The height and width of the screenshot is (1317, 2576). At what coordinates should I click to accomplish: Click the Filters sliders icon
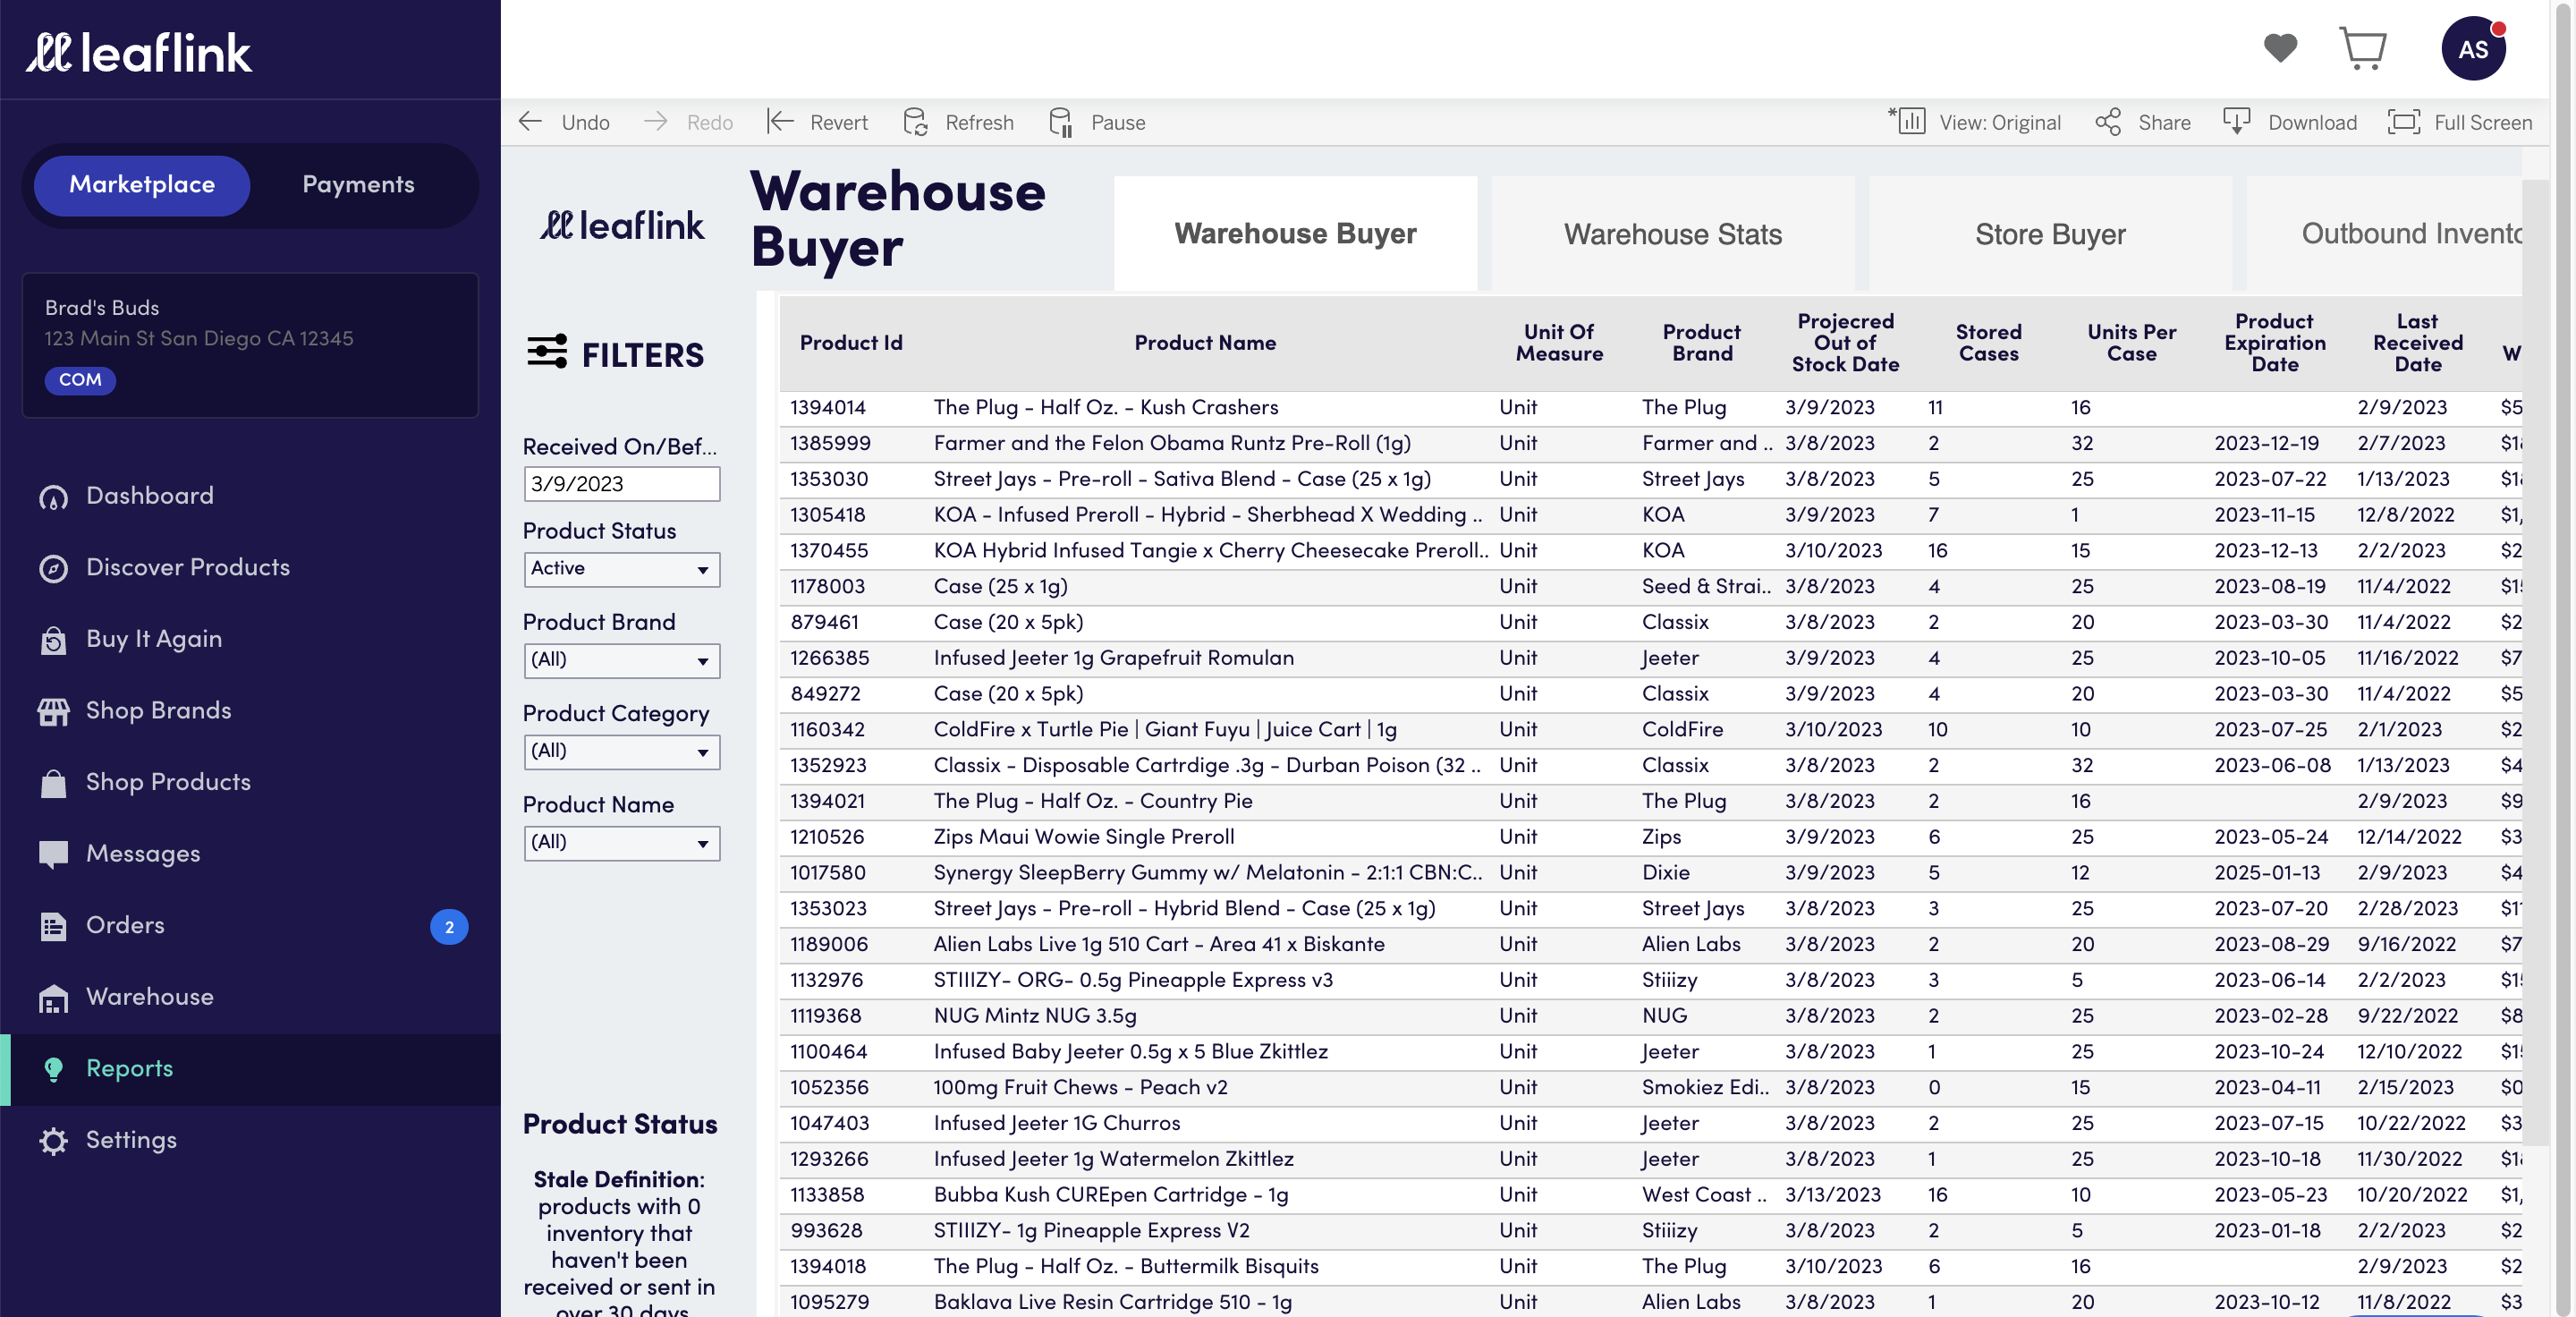(x=547, y=352)
